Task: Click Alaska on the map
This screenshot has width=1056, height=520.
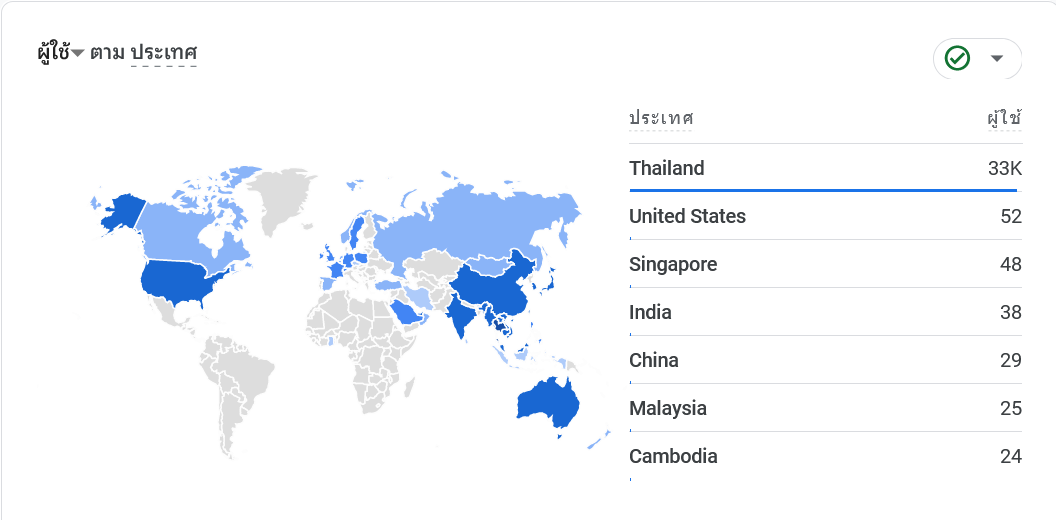Action: point(121,212)
